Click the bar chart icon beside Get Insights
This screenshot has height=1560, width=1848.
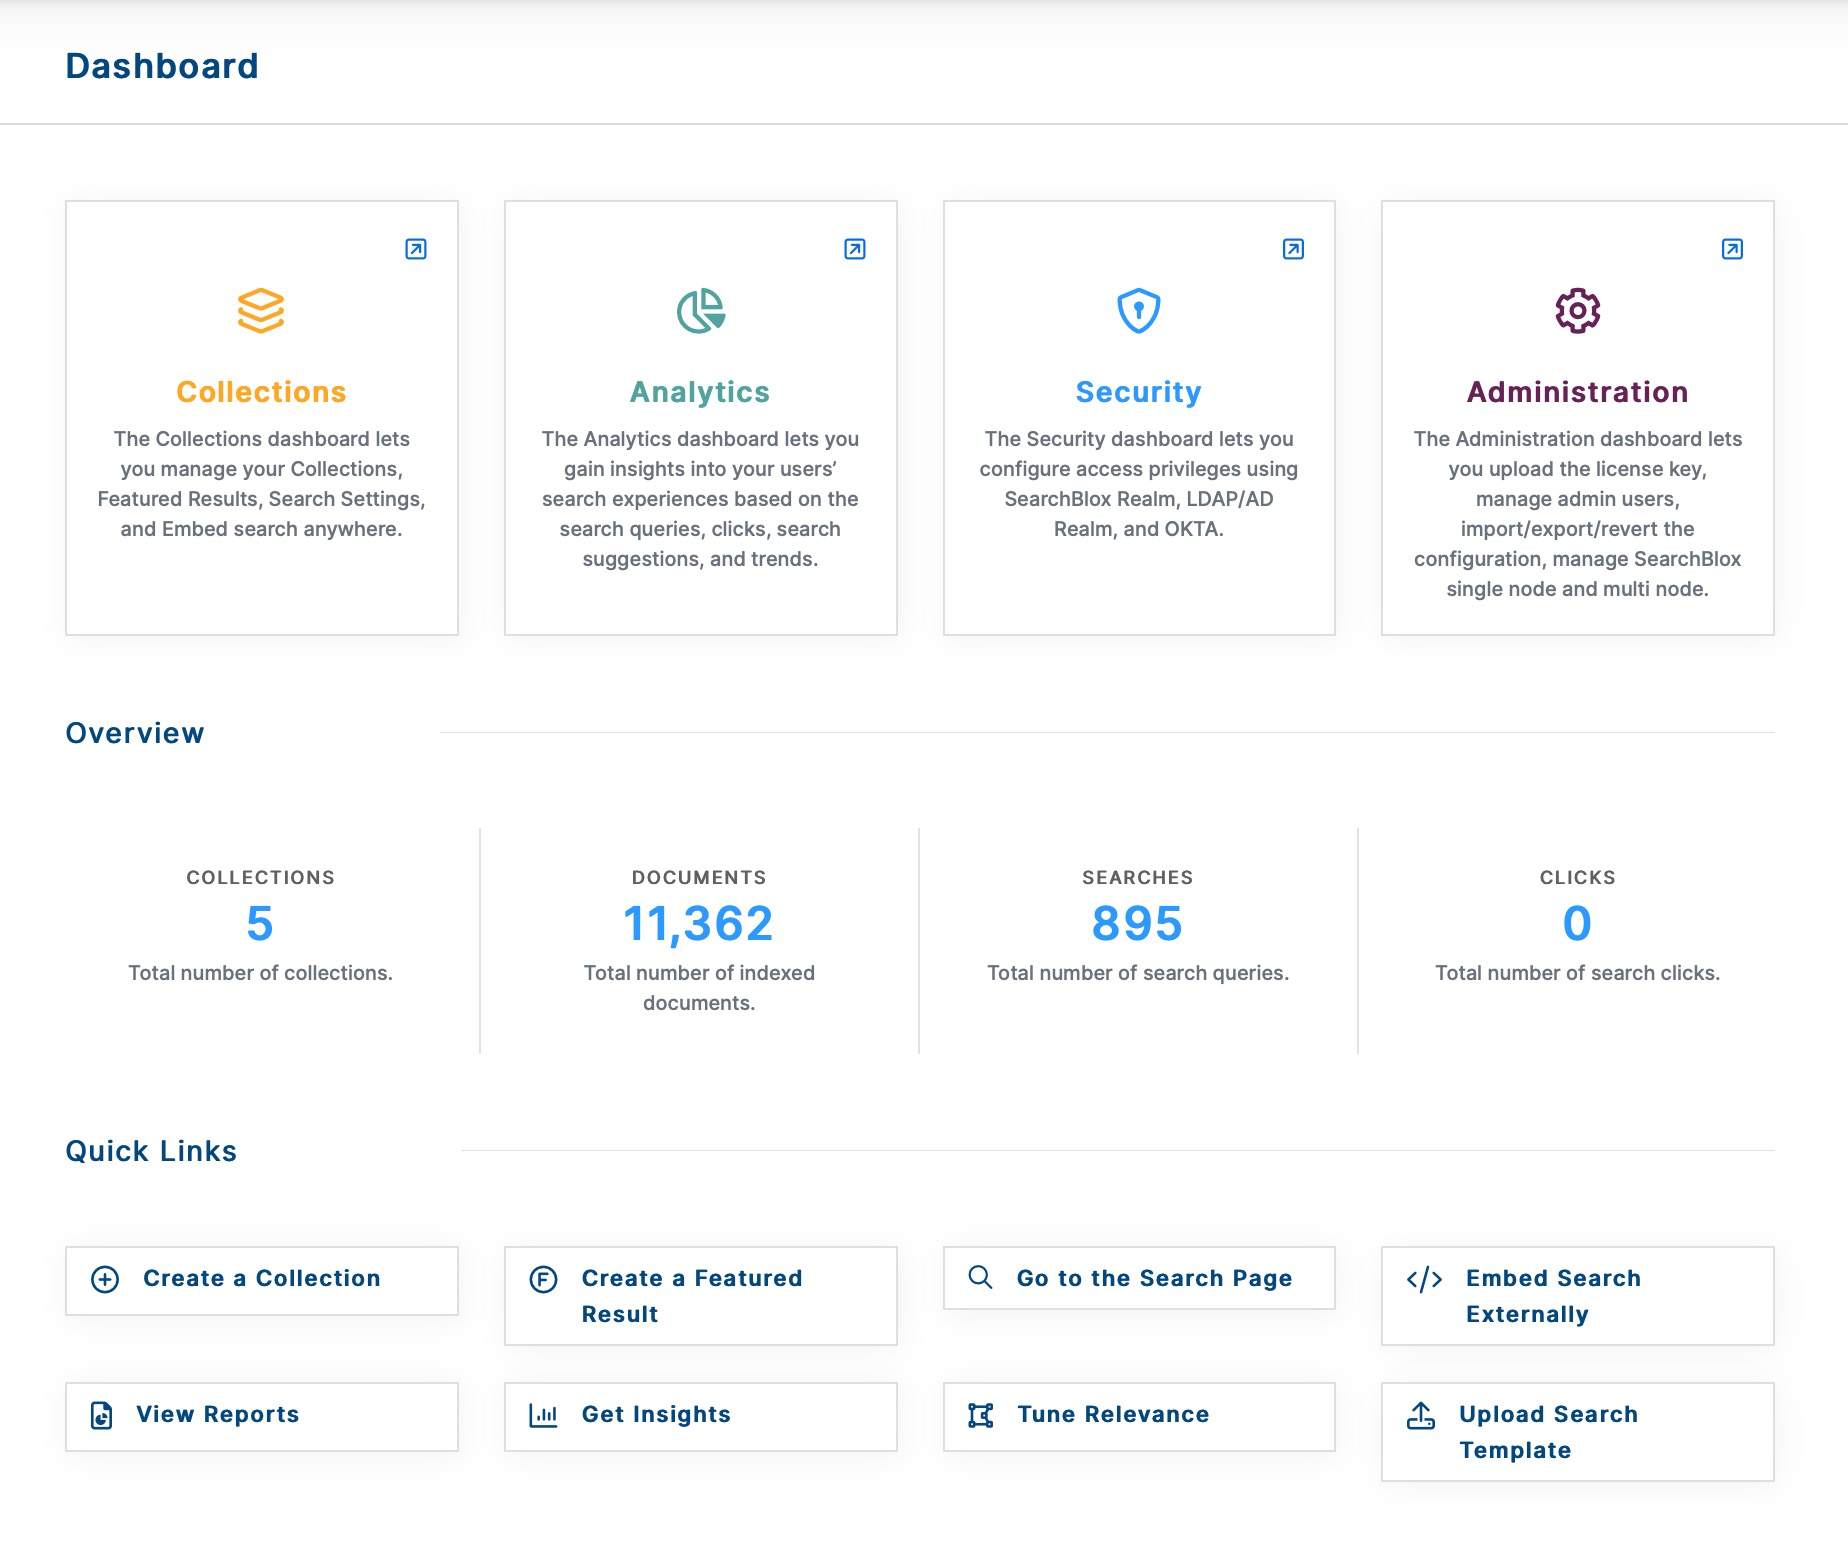[x=543, y=1415]
